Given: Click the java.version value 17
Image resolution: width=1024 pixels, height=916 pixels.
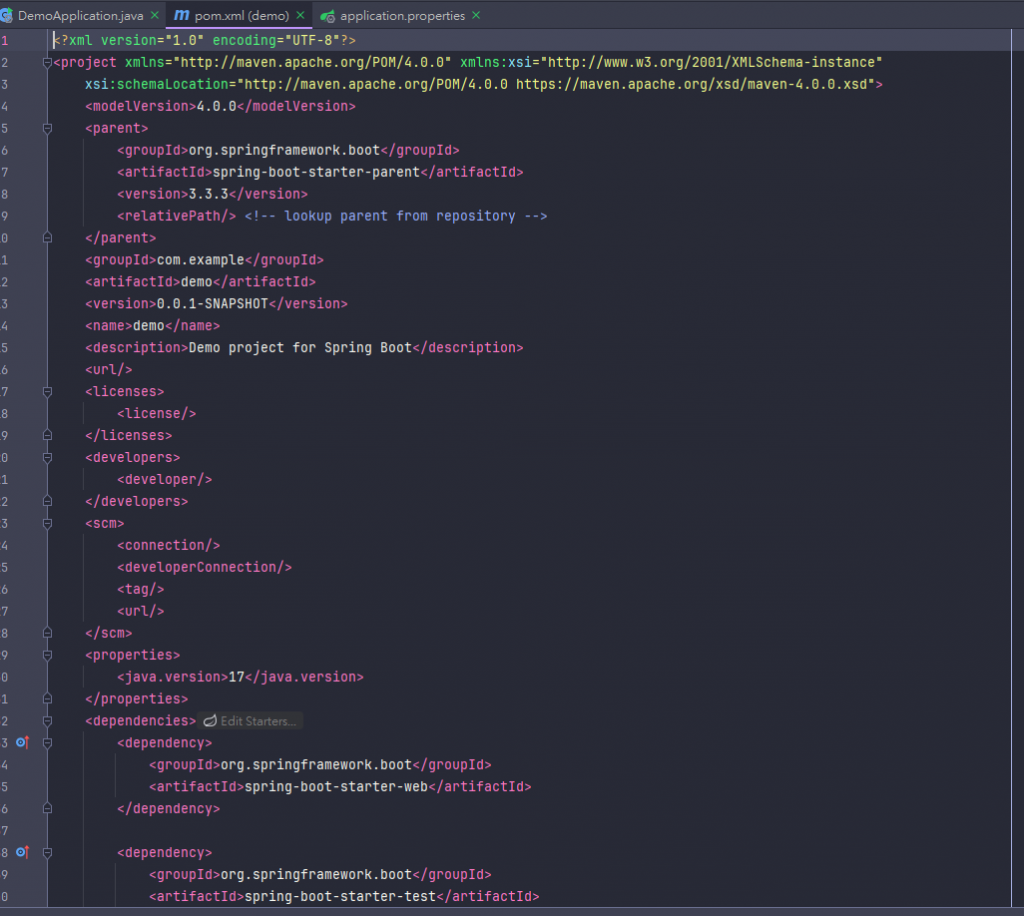Looking at the screenshot, I should [x=236, y=677].
